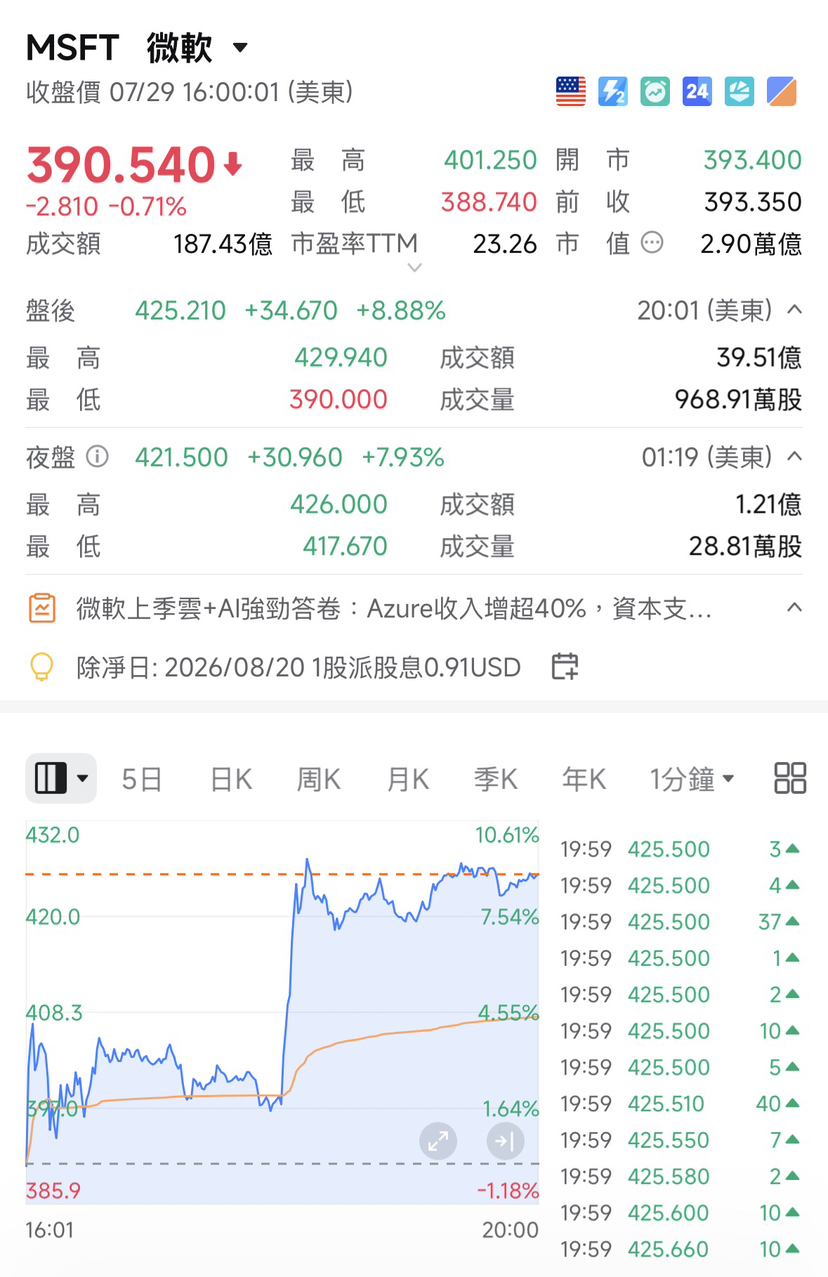Tap the blue-orange diagonal square icon

click(x=782, y=92)
